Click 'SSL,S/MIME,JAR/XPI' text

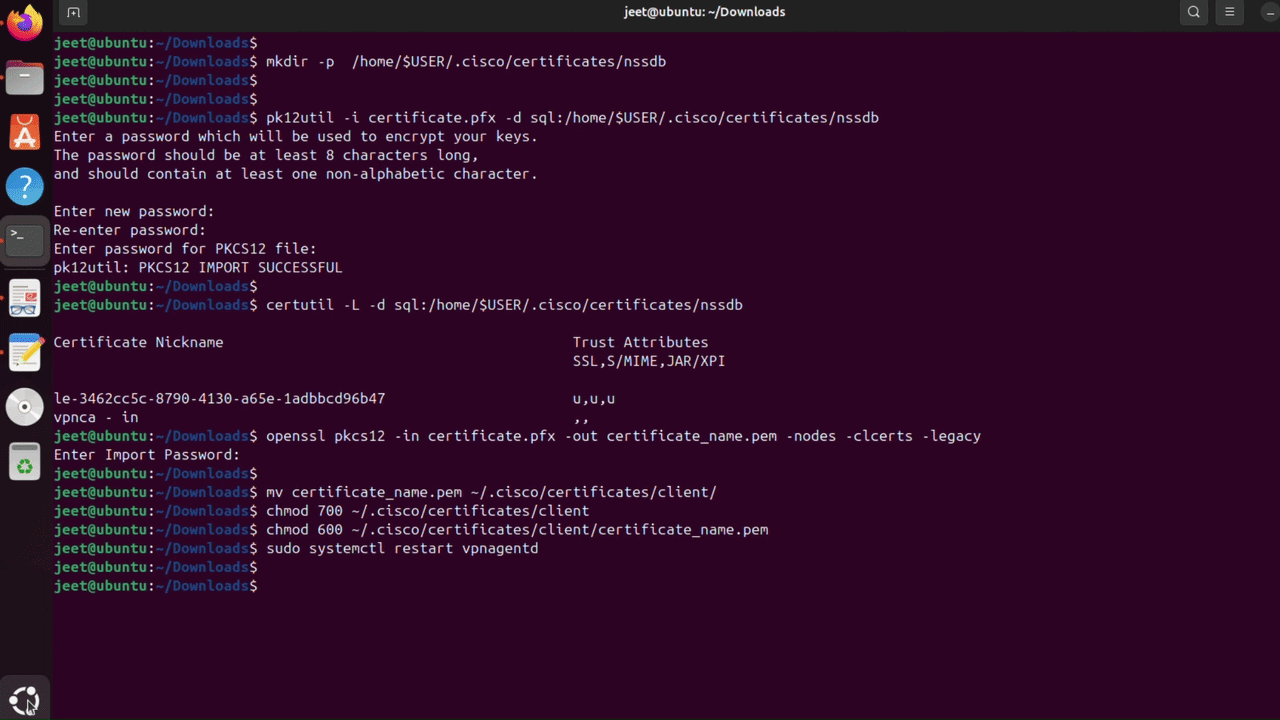(649, 361)
